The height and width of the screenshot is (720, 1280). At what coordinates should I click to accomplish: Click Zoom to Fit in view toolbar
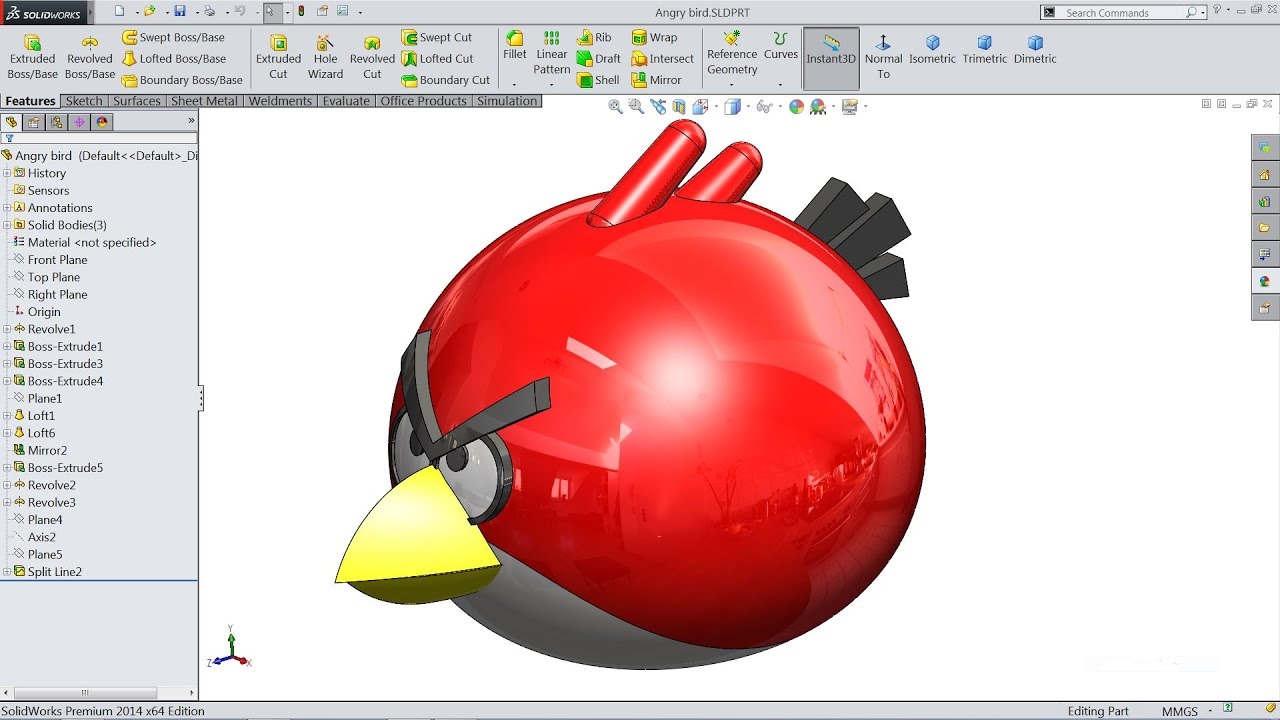pyautogui.click(x=615, y=106)
